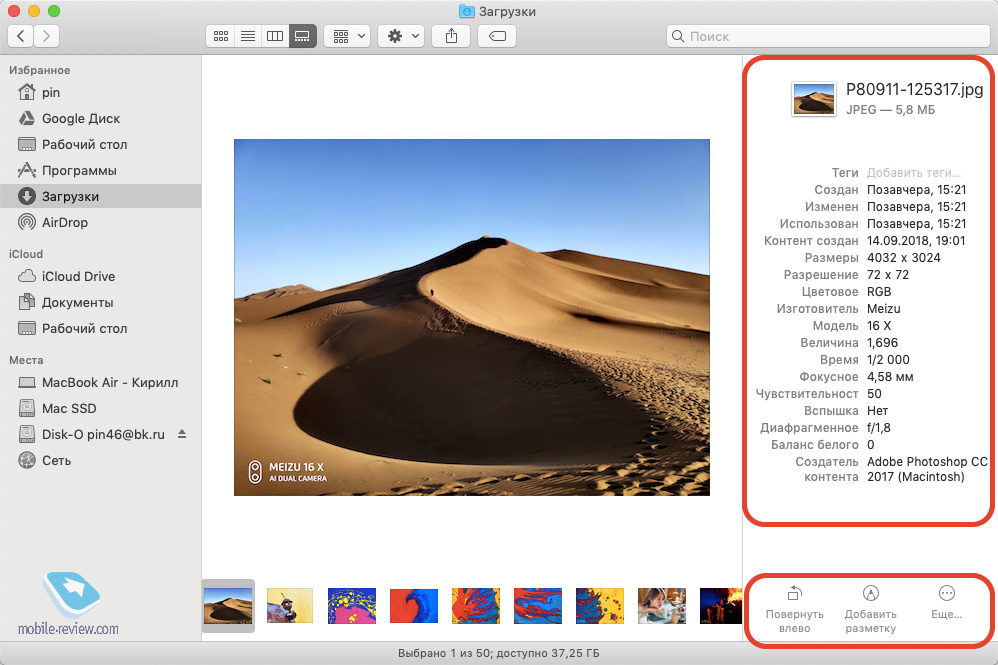Select the red and blue wave thumbnail
Viewport: 998px width, 665px height.
point(414,606)
